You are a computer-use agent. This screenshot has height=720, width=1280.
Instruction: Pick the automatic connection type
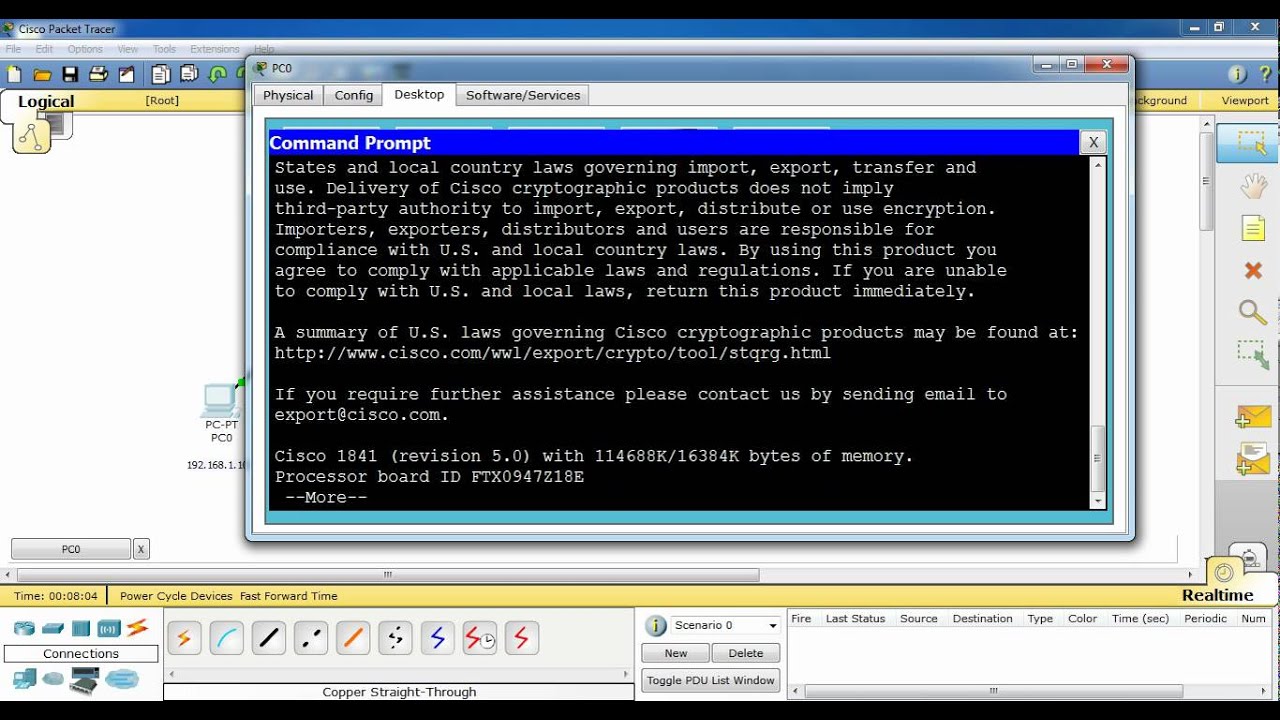click(184, 638)
